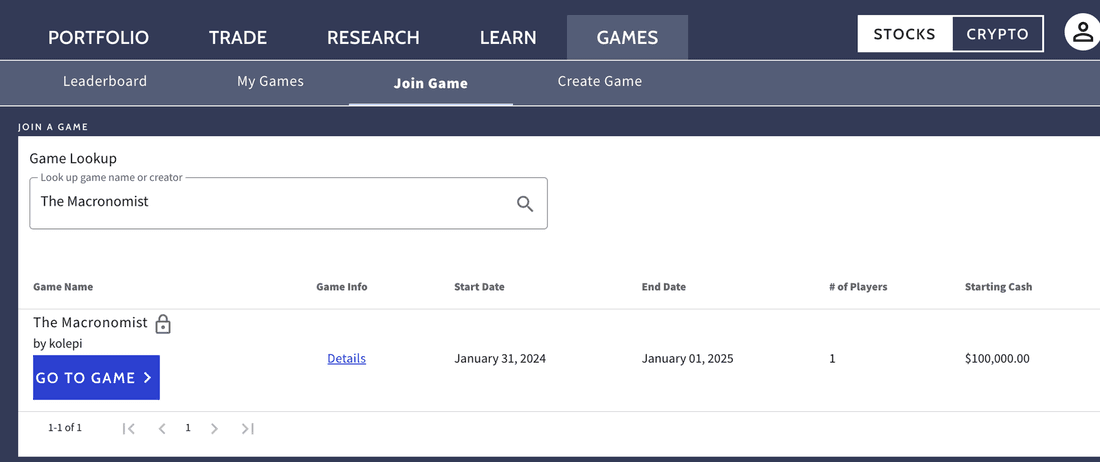
Task: Click the lock icon beside The Macronomist
Action: click(x=163, y=324)
